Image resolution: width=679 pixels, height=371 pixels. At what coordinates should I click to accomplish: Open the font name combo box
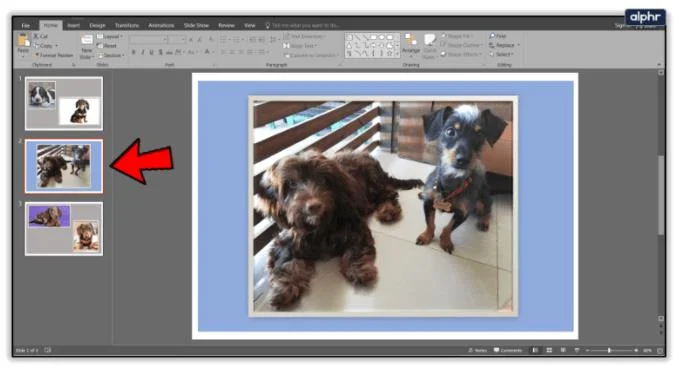point(149,39)
